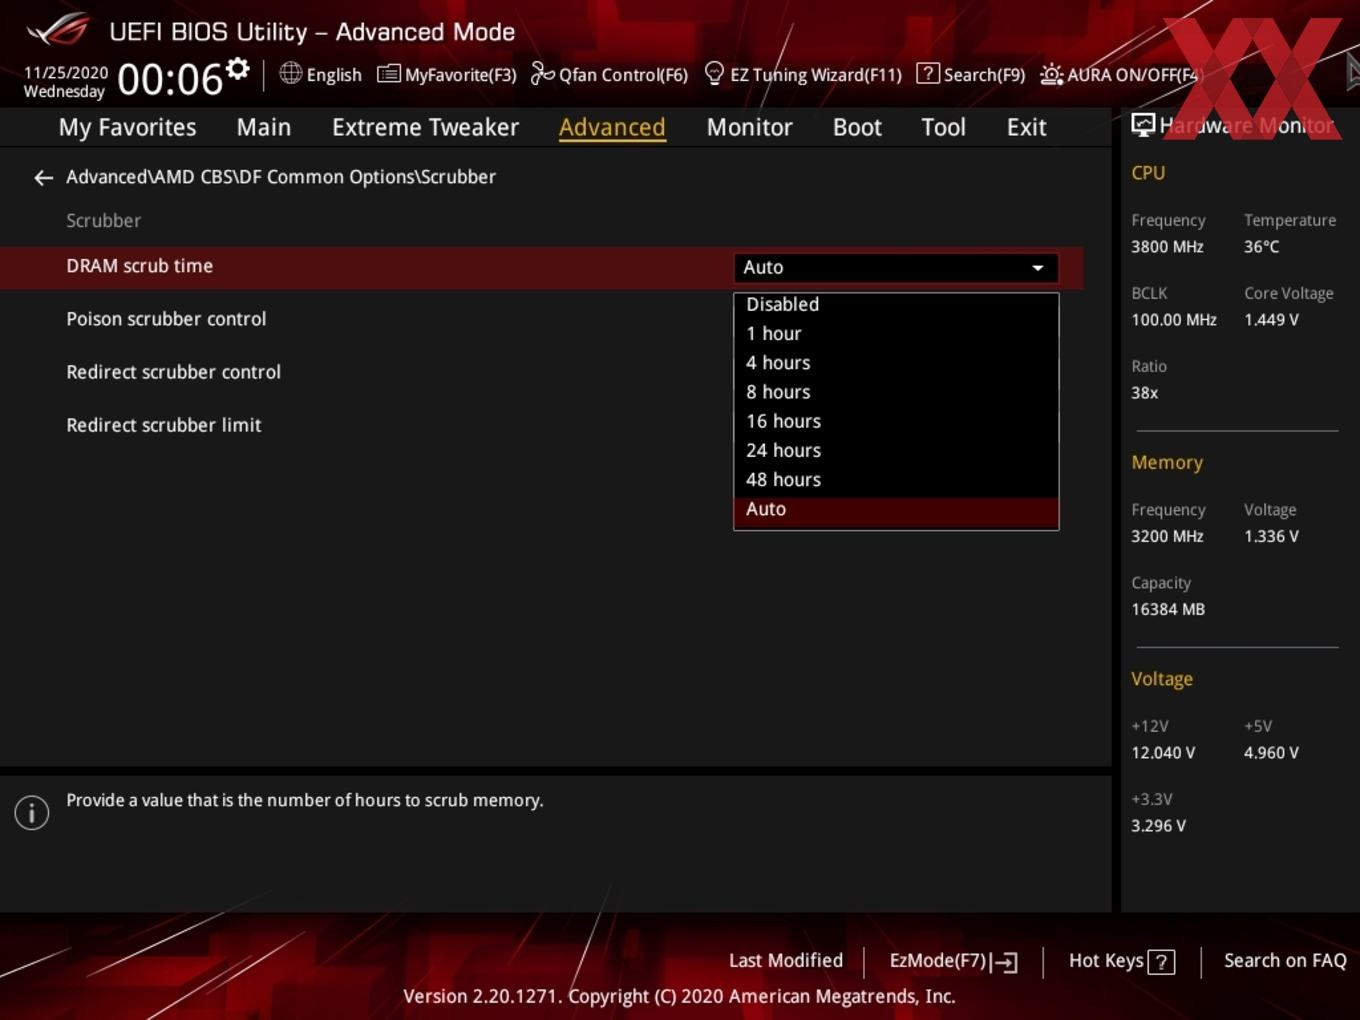This screenshot has width=1360, height=1020.
Task: Toggle AURA ON/OFF(F4)
Action: click(1119, 74)
